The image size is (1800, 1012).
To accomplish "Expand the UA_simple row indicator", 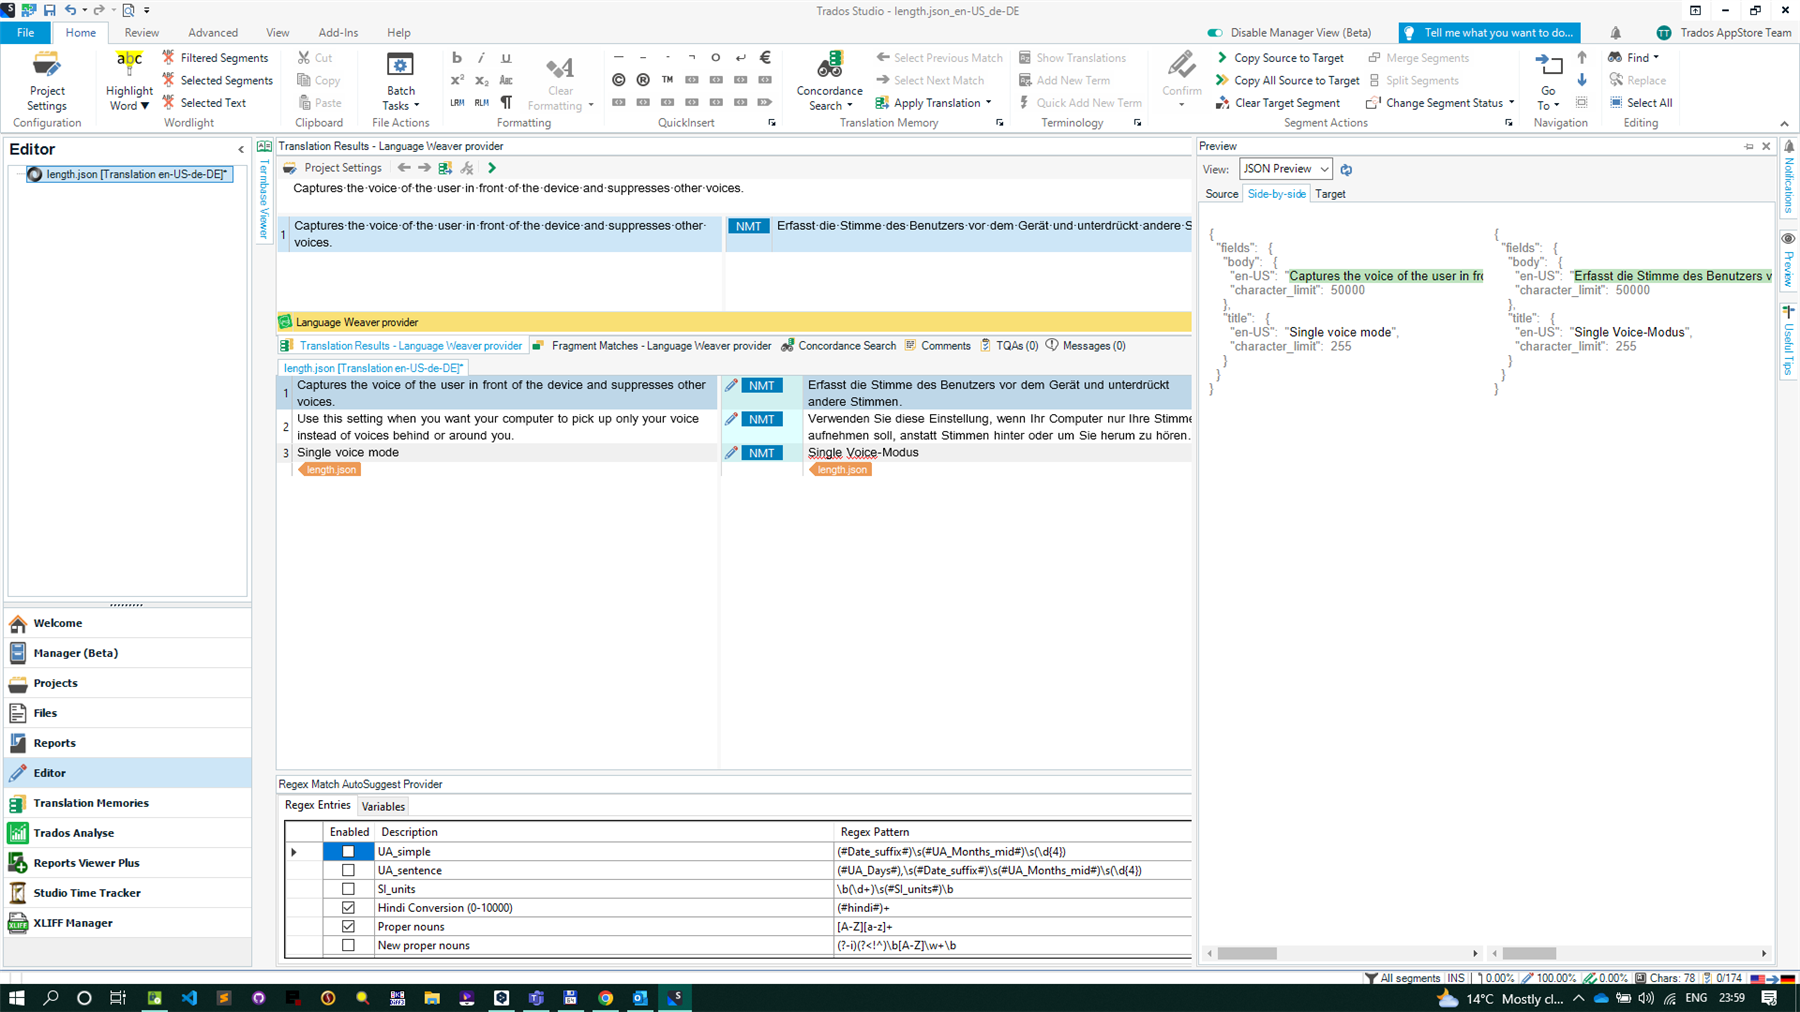I will (294, 852).
